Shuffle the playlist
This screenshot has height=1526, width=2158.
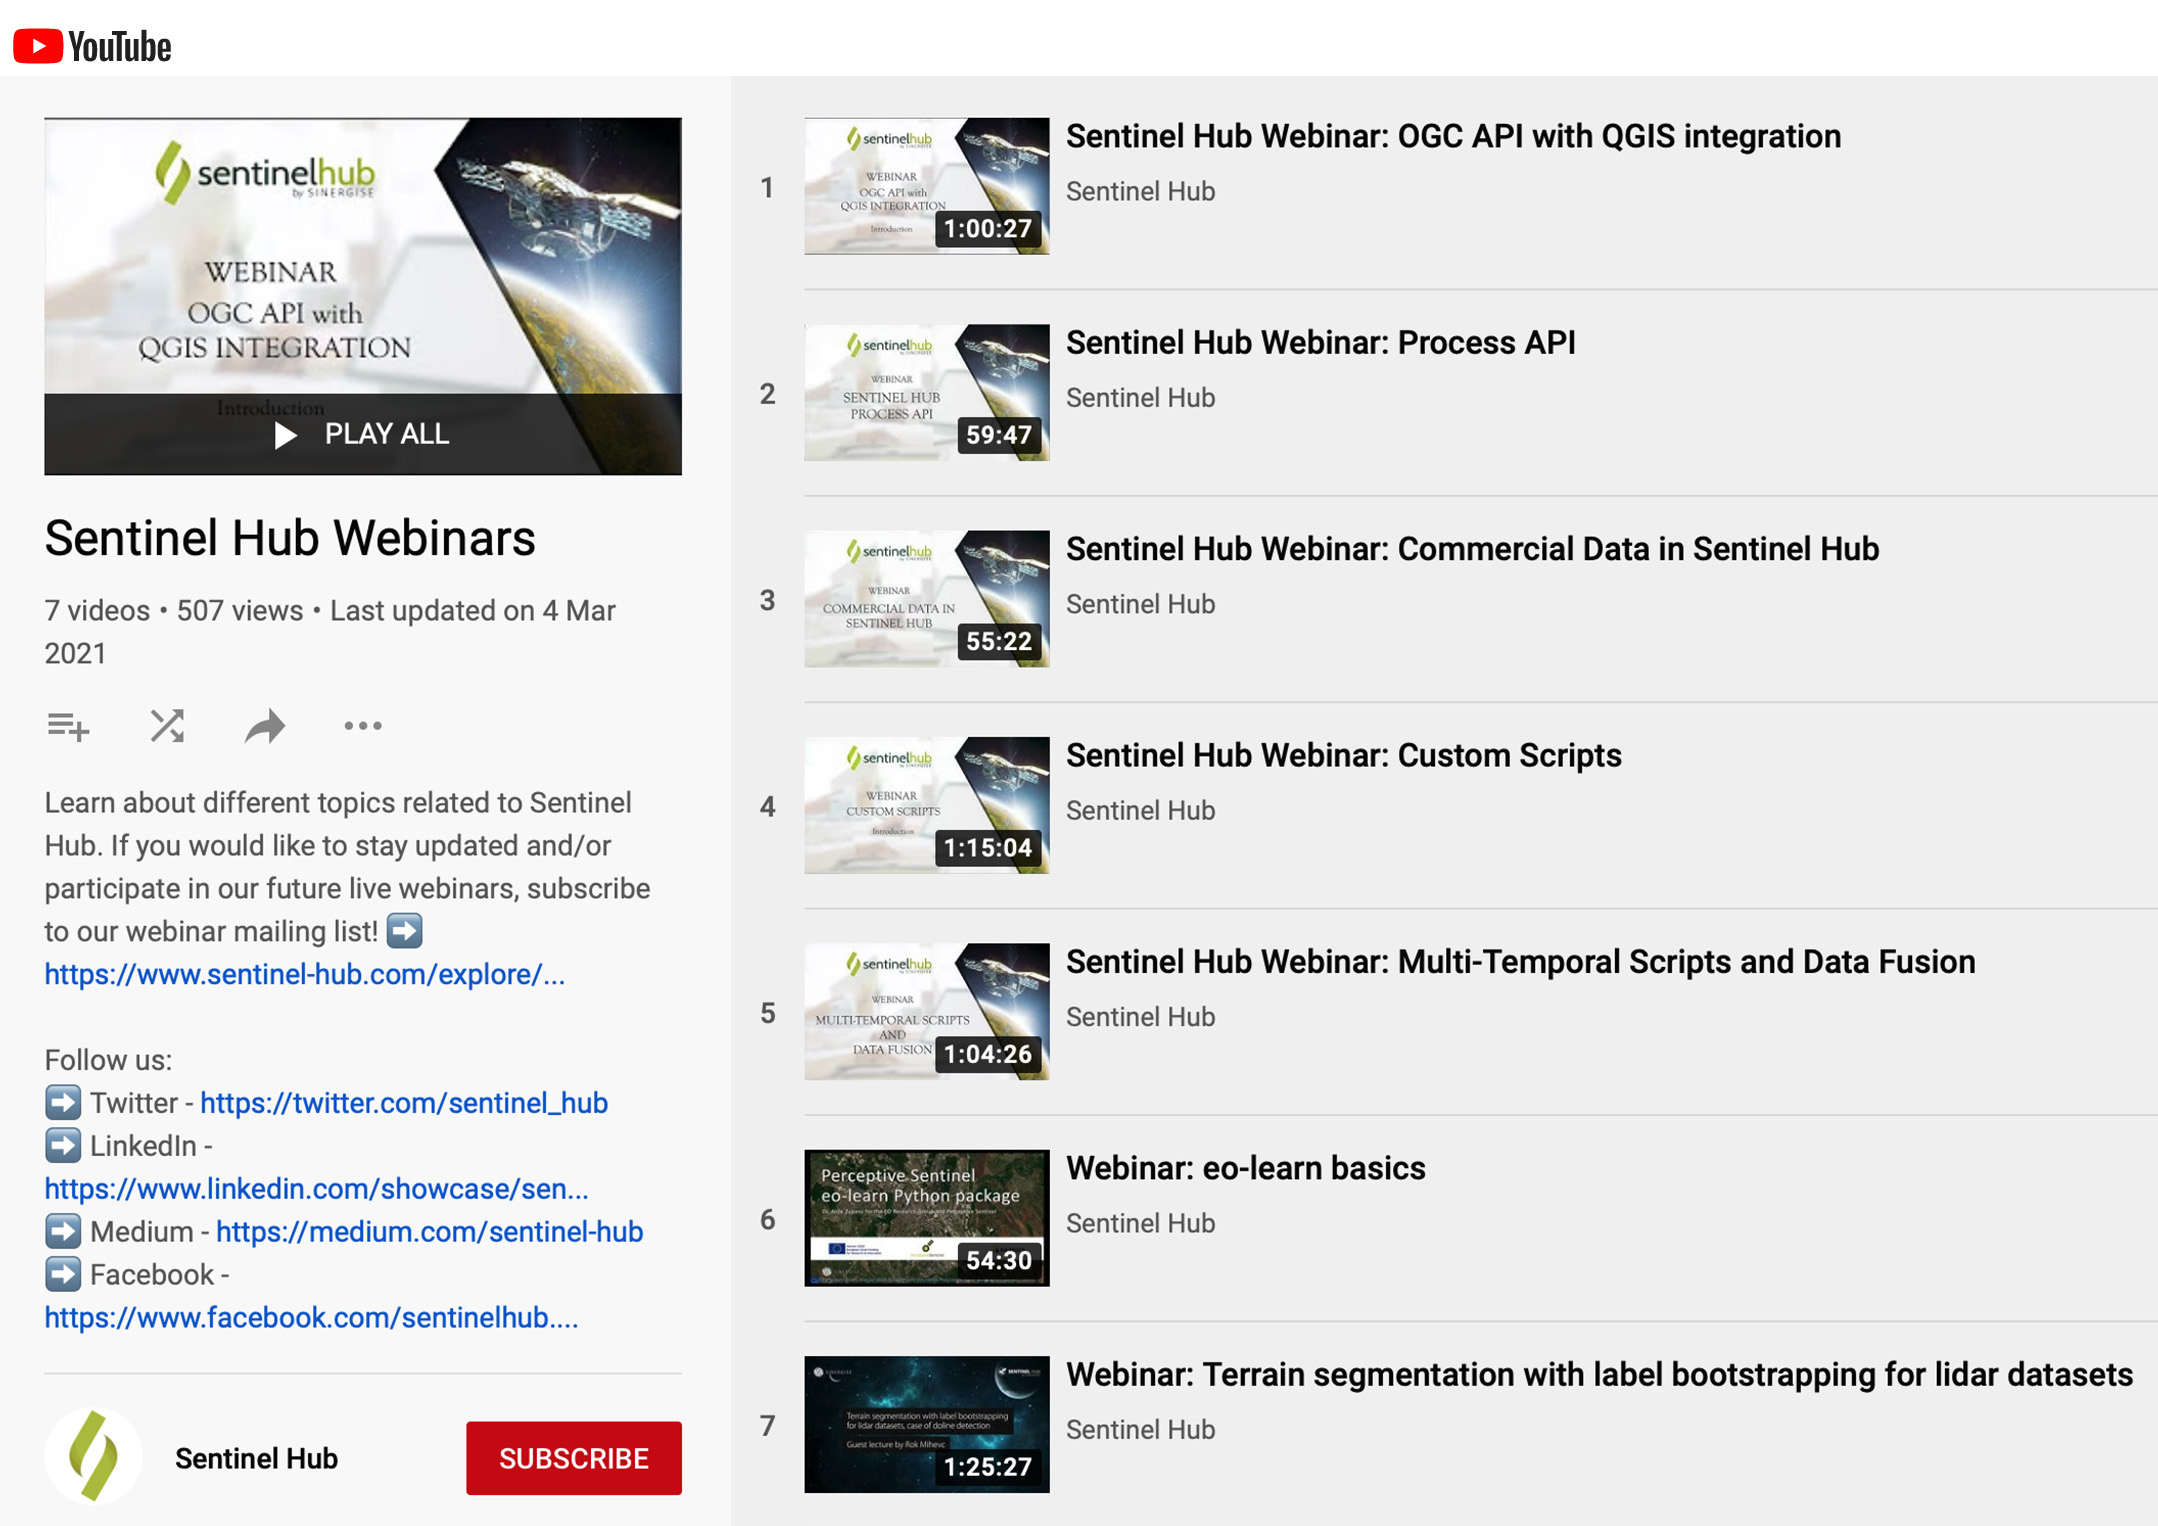pos(167,726)
